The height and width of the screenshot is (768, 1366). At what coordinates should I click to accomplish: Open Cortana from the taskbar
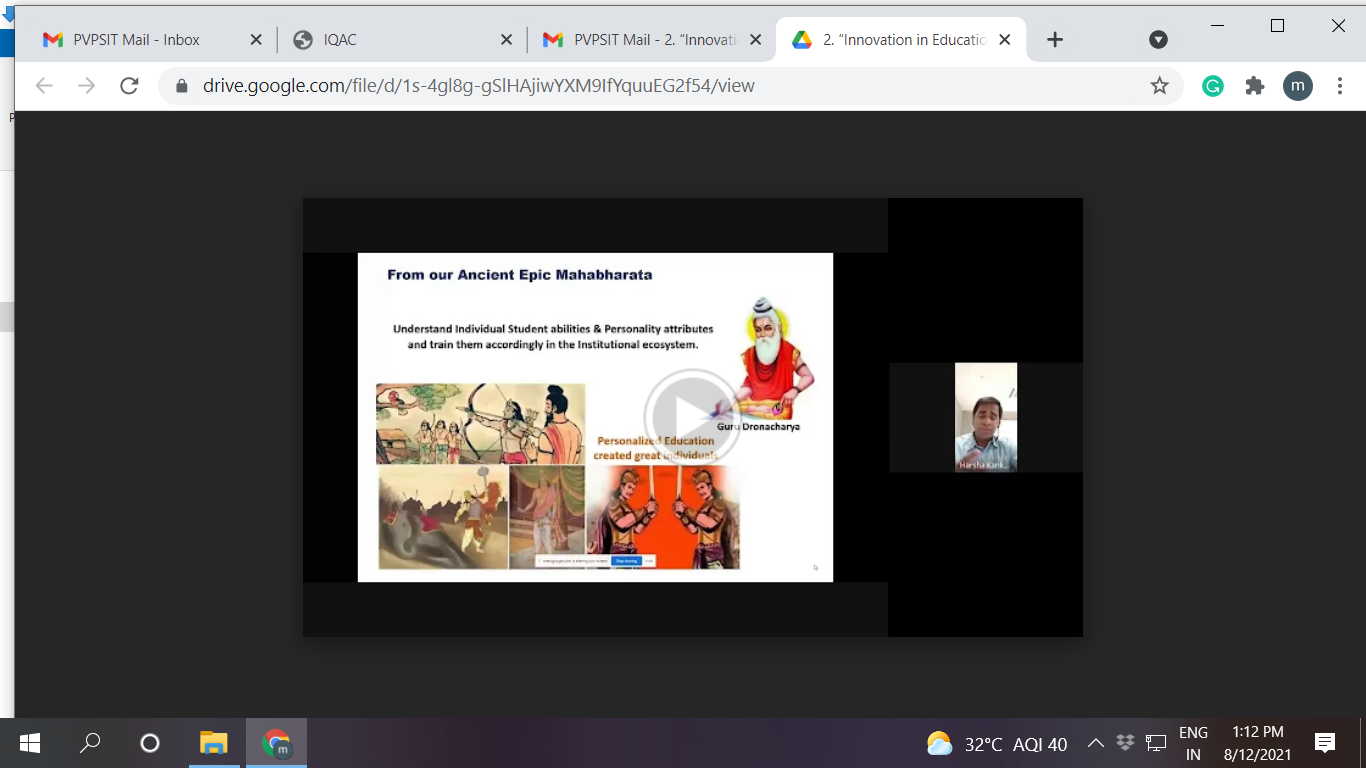pos(150,743)
